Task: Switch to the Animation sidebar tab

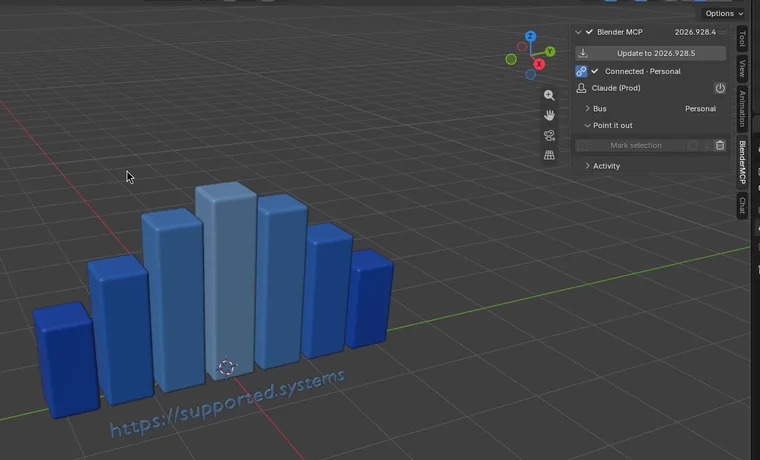Action: [742, 109]
